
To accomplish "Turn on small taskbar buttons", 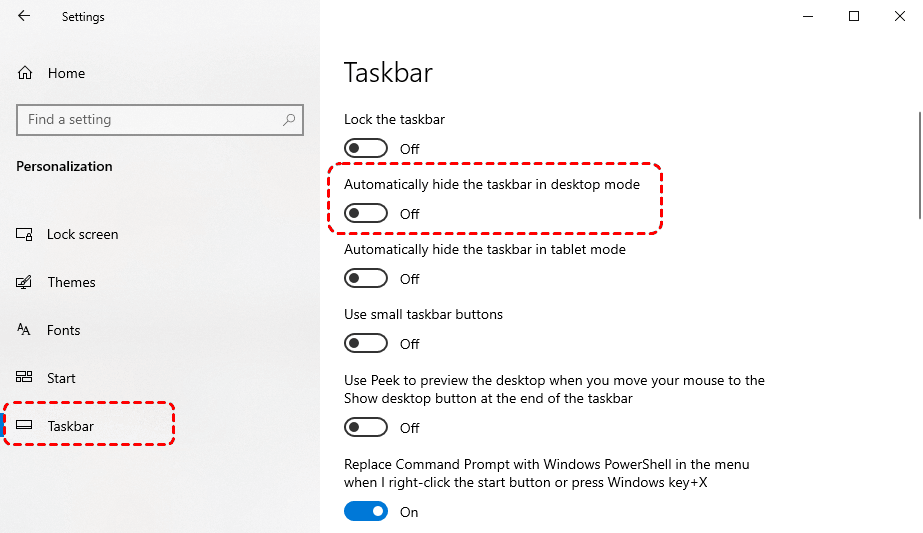I will tap(365, 344).
